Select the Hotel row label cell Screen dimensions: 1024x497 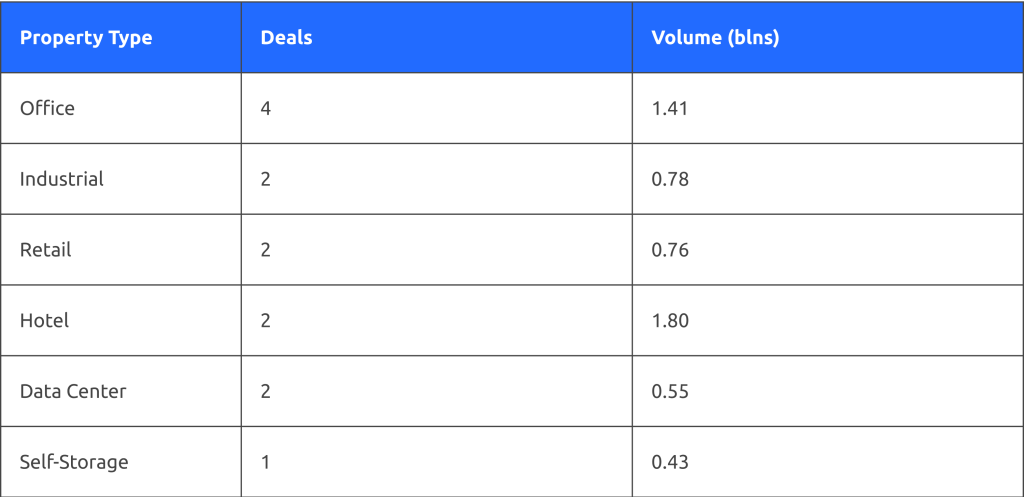pos(44,321)
